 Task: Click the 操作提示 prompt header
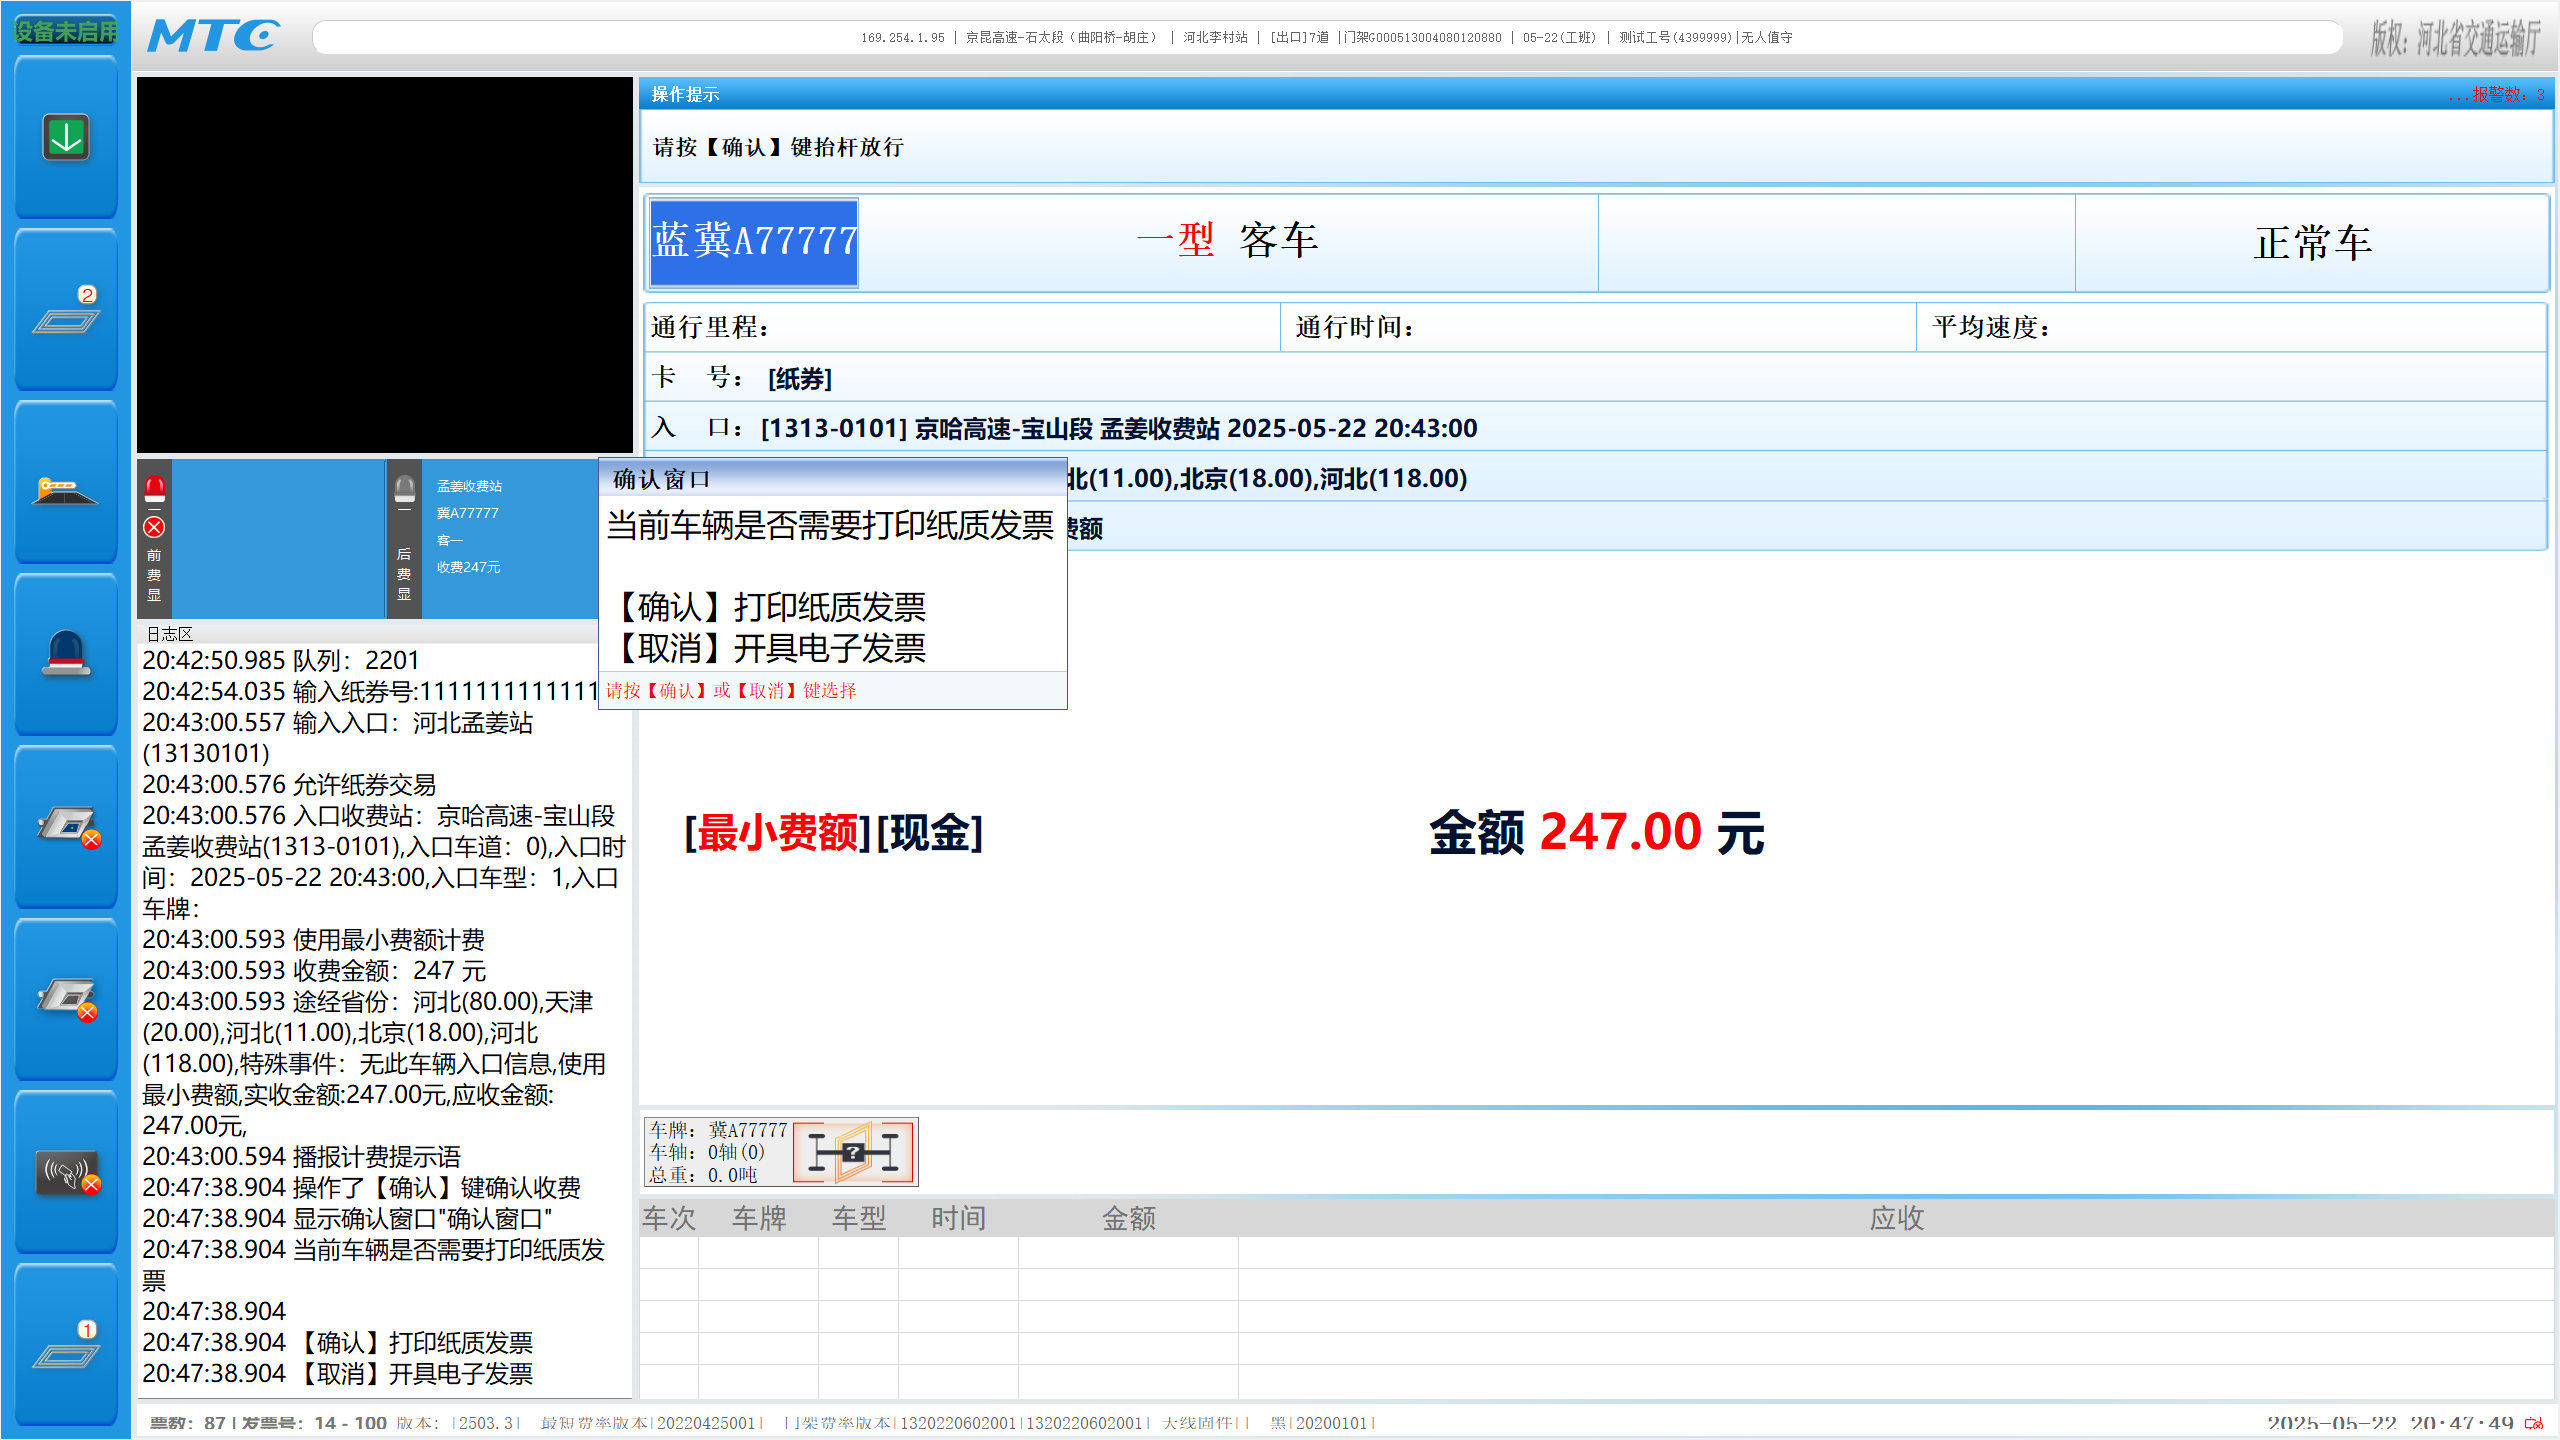(684, 93)
